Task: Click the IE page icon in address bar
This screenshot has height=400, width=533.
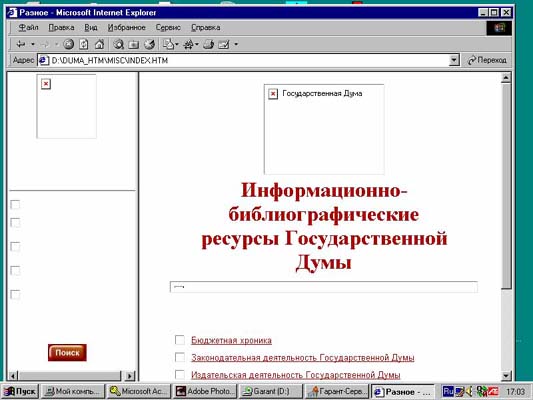Action: pyautogui.click(x=44, y=60)
